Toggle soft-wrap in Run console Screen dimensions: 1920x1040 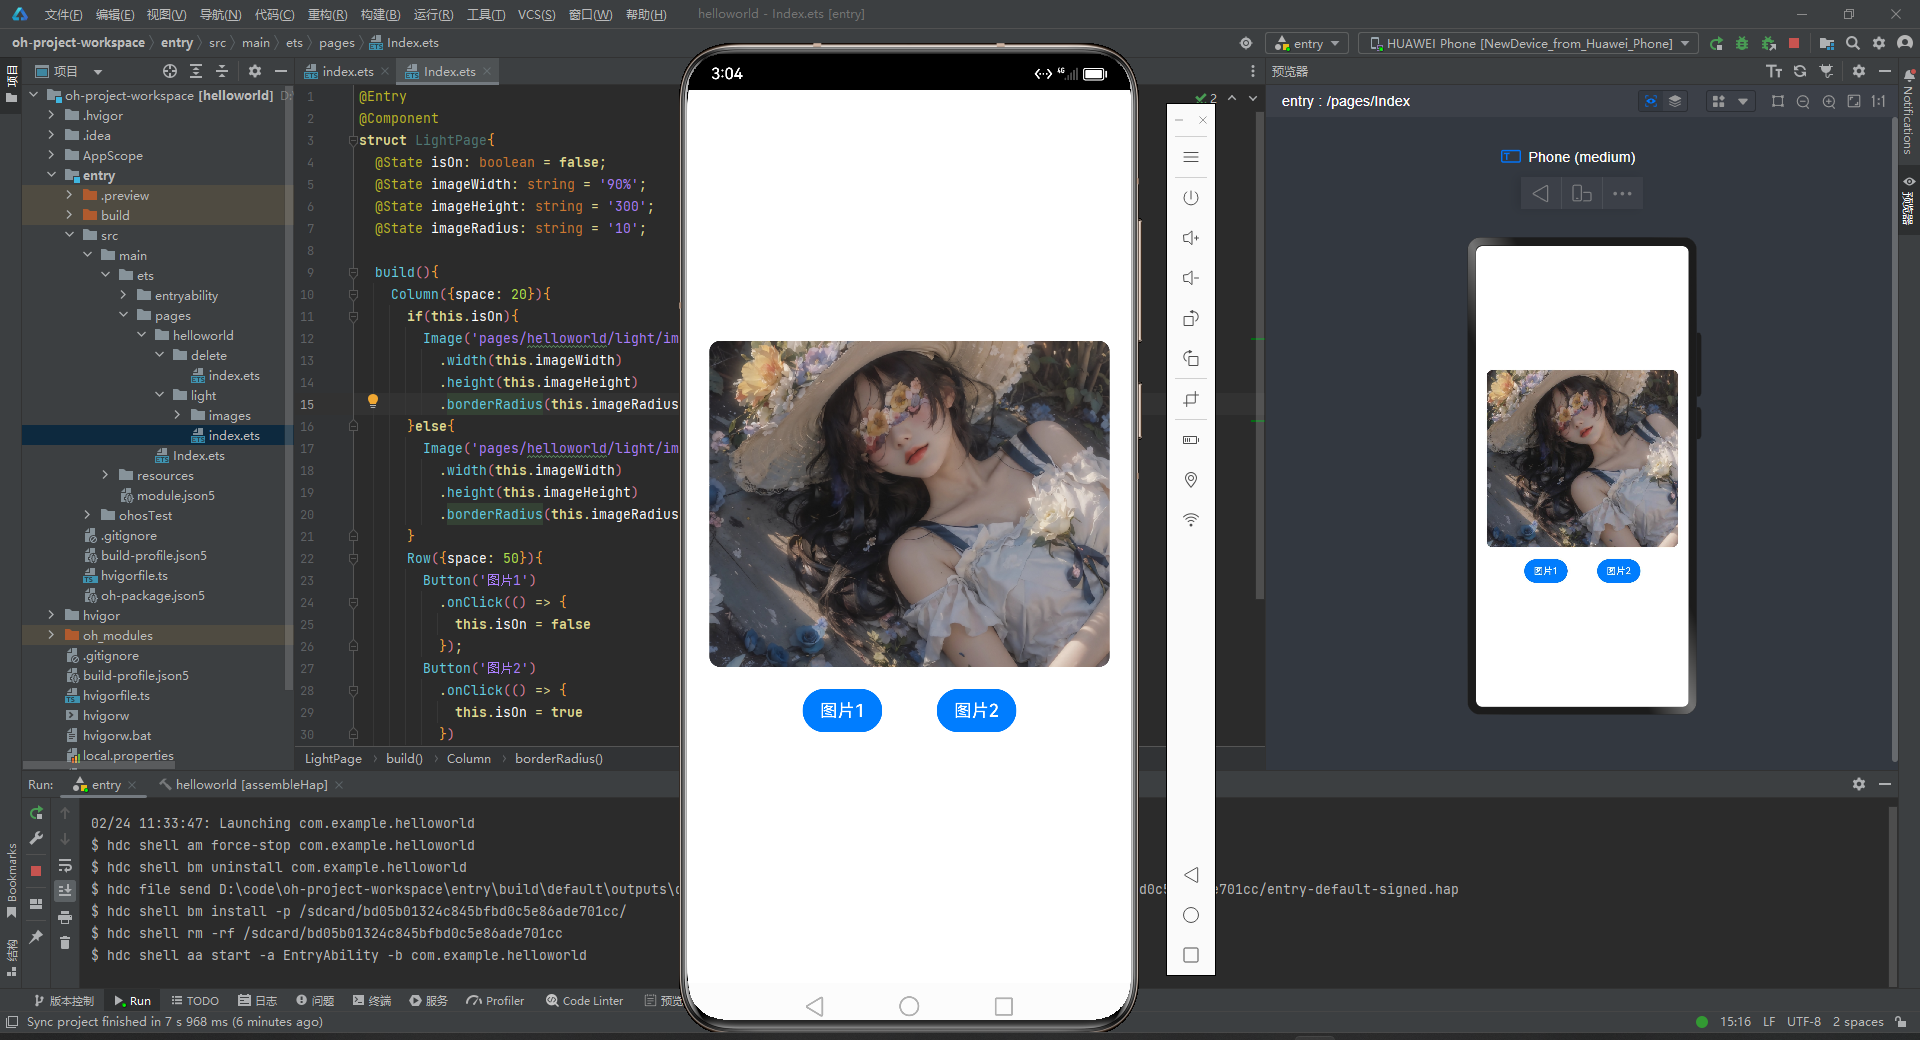tap(65, 865)
